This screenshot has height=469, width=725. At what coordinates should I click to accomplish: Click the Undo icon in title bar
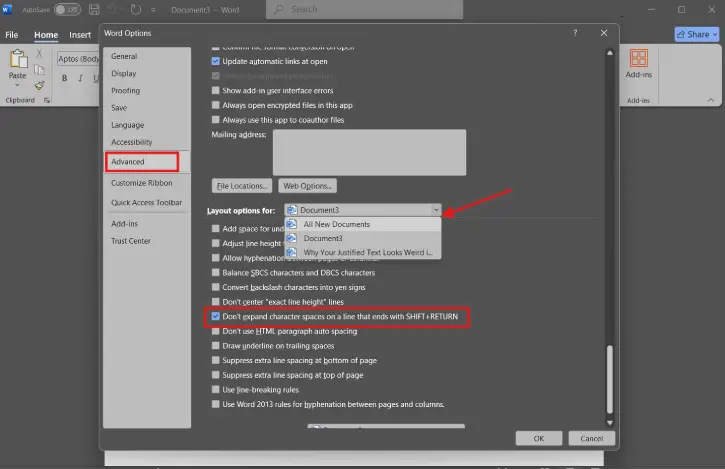click(112, 9)
